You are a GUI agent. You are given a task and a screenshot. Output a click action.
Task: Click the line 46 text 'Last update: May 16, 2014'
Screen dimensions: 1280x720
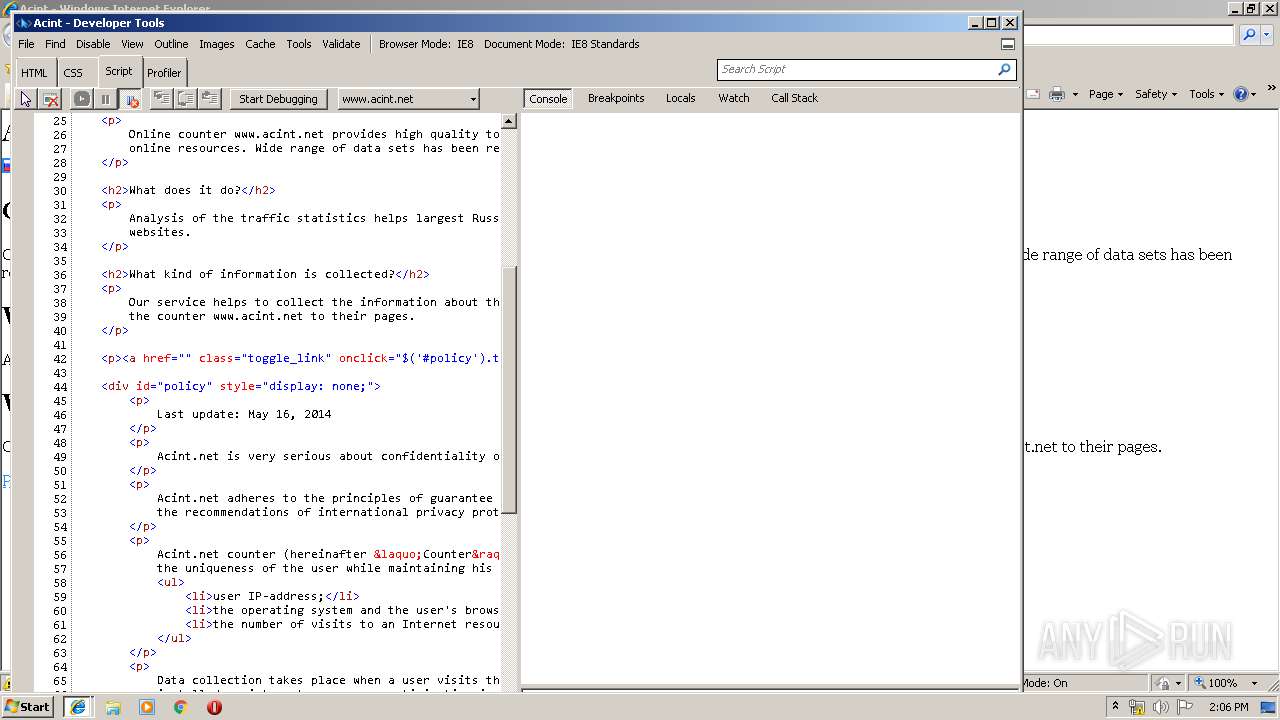point(244,414)
